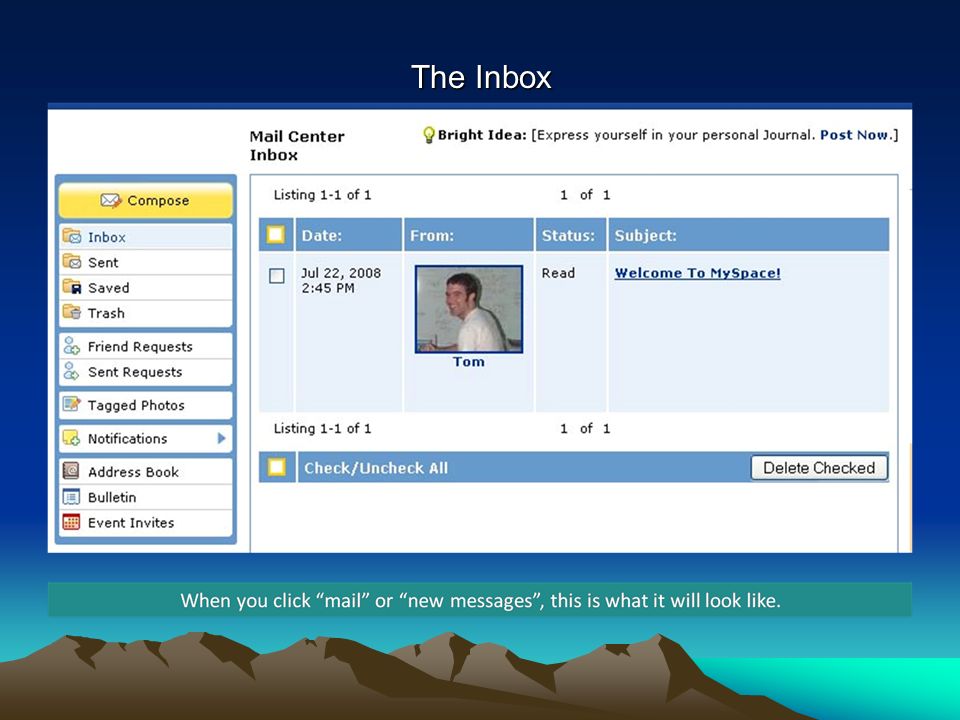The height and width of the screenshot is (720, 960).
Task: Click the Tagged Photos icon
Action: (x=72, y=404)
